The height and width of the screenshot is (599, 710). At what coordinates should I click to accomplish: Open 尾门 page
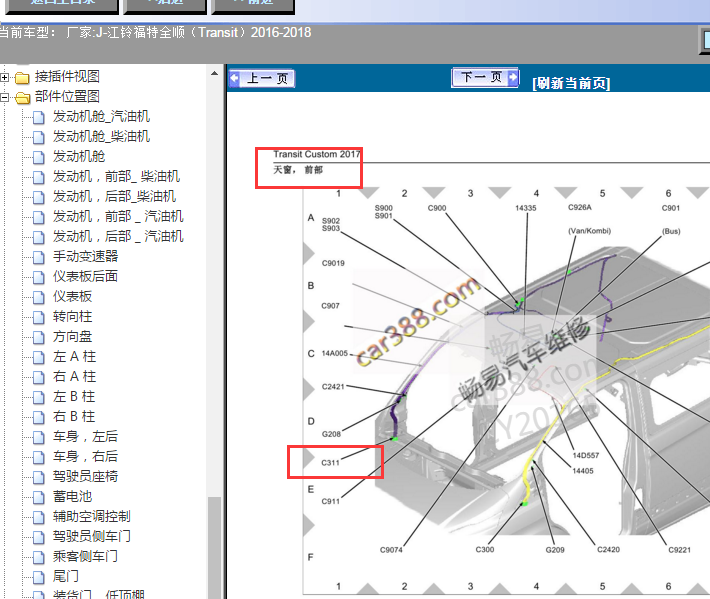pyautogui.click(x=66, y=576)
